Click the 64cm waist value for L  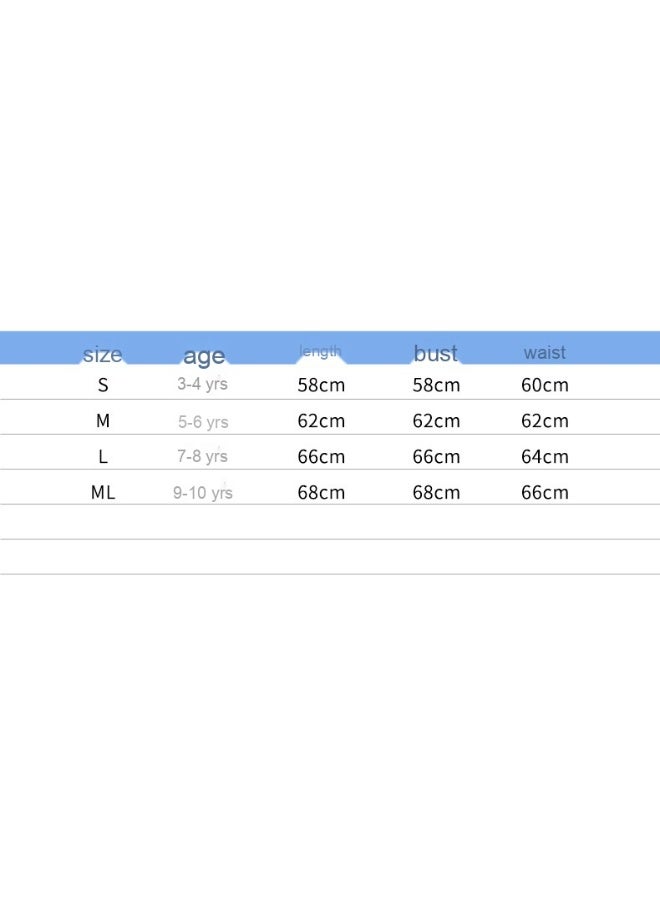pyautogui.click(x=545, y=457)
